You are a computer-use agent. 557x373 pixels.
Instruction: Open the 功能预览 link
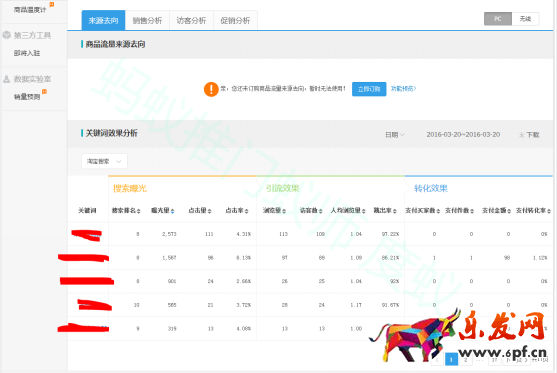tap(403, 88)
